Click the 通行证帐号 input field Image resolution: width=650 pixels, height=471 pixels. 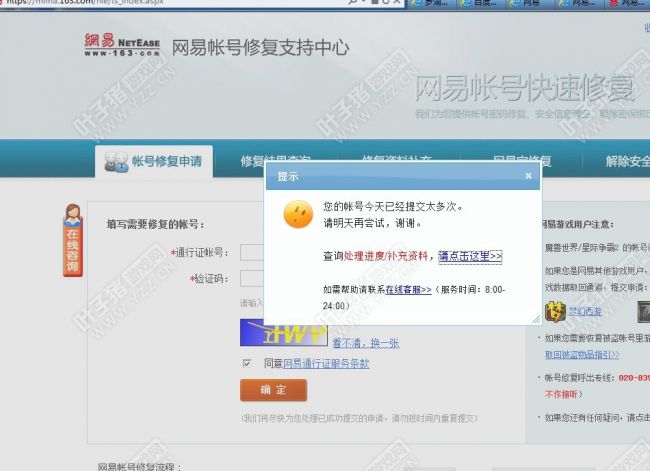[252, 252]
